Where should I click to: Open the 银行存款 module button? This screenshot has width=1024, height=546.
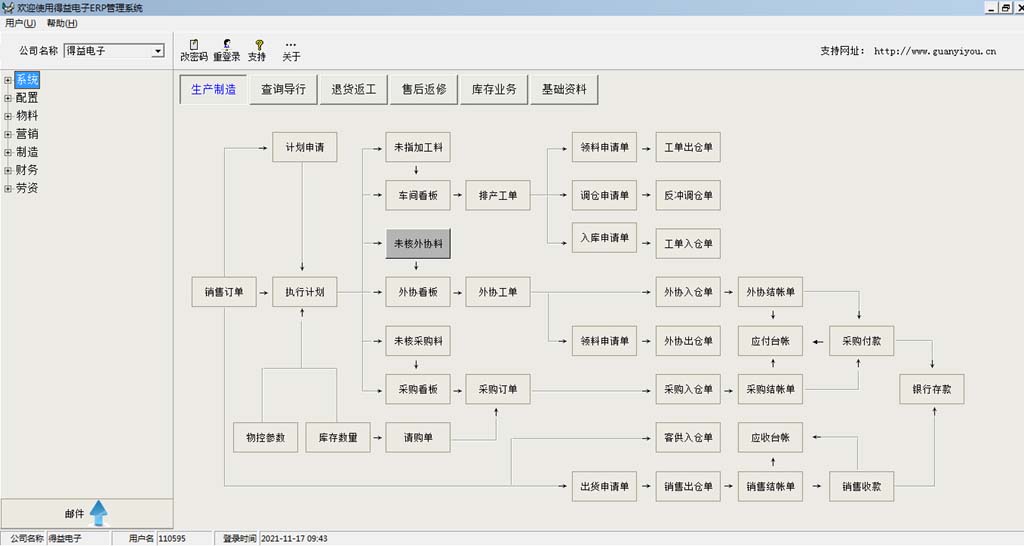pos(932,389)
